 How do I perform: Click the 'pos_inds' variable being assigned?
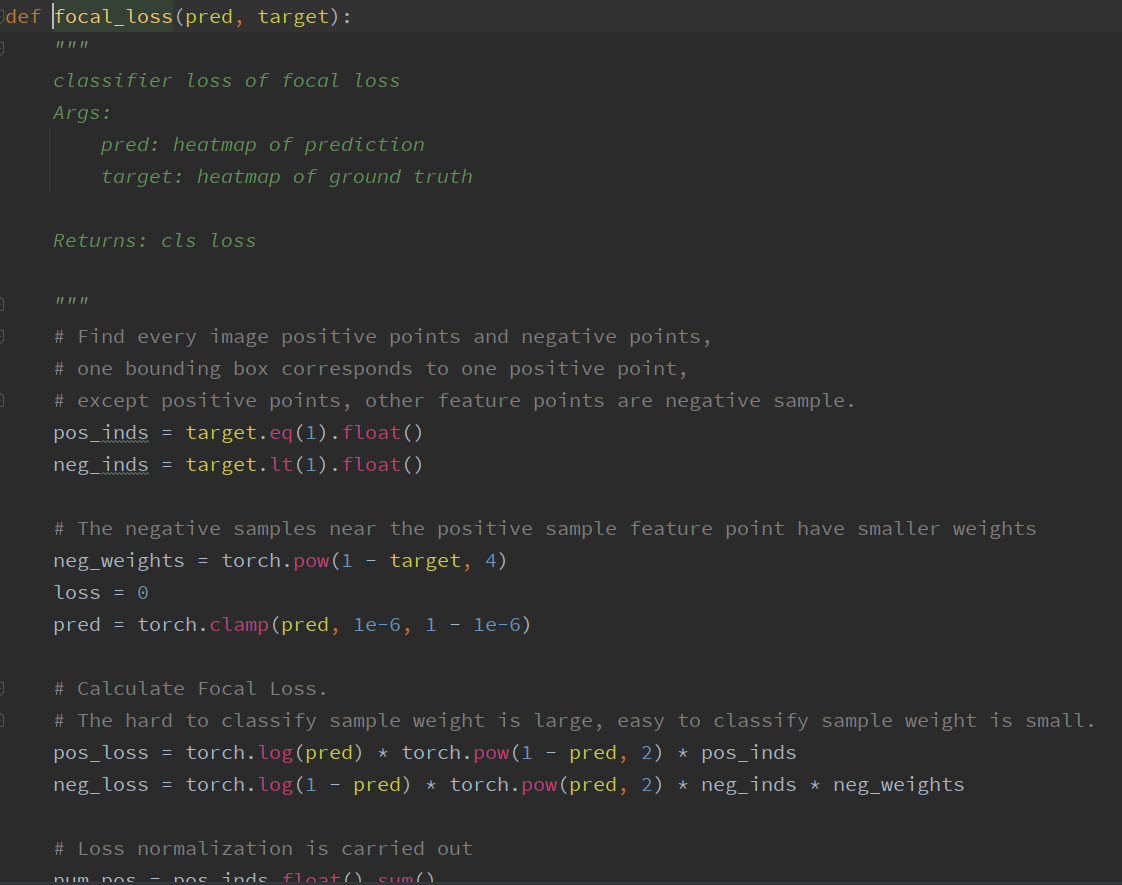[x=101, y=433]
